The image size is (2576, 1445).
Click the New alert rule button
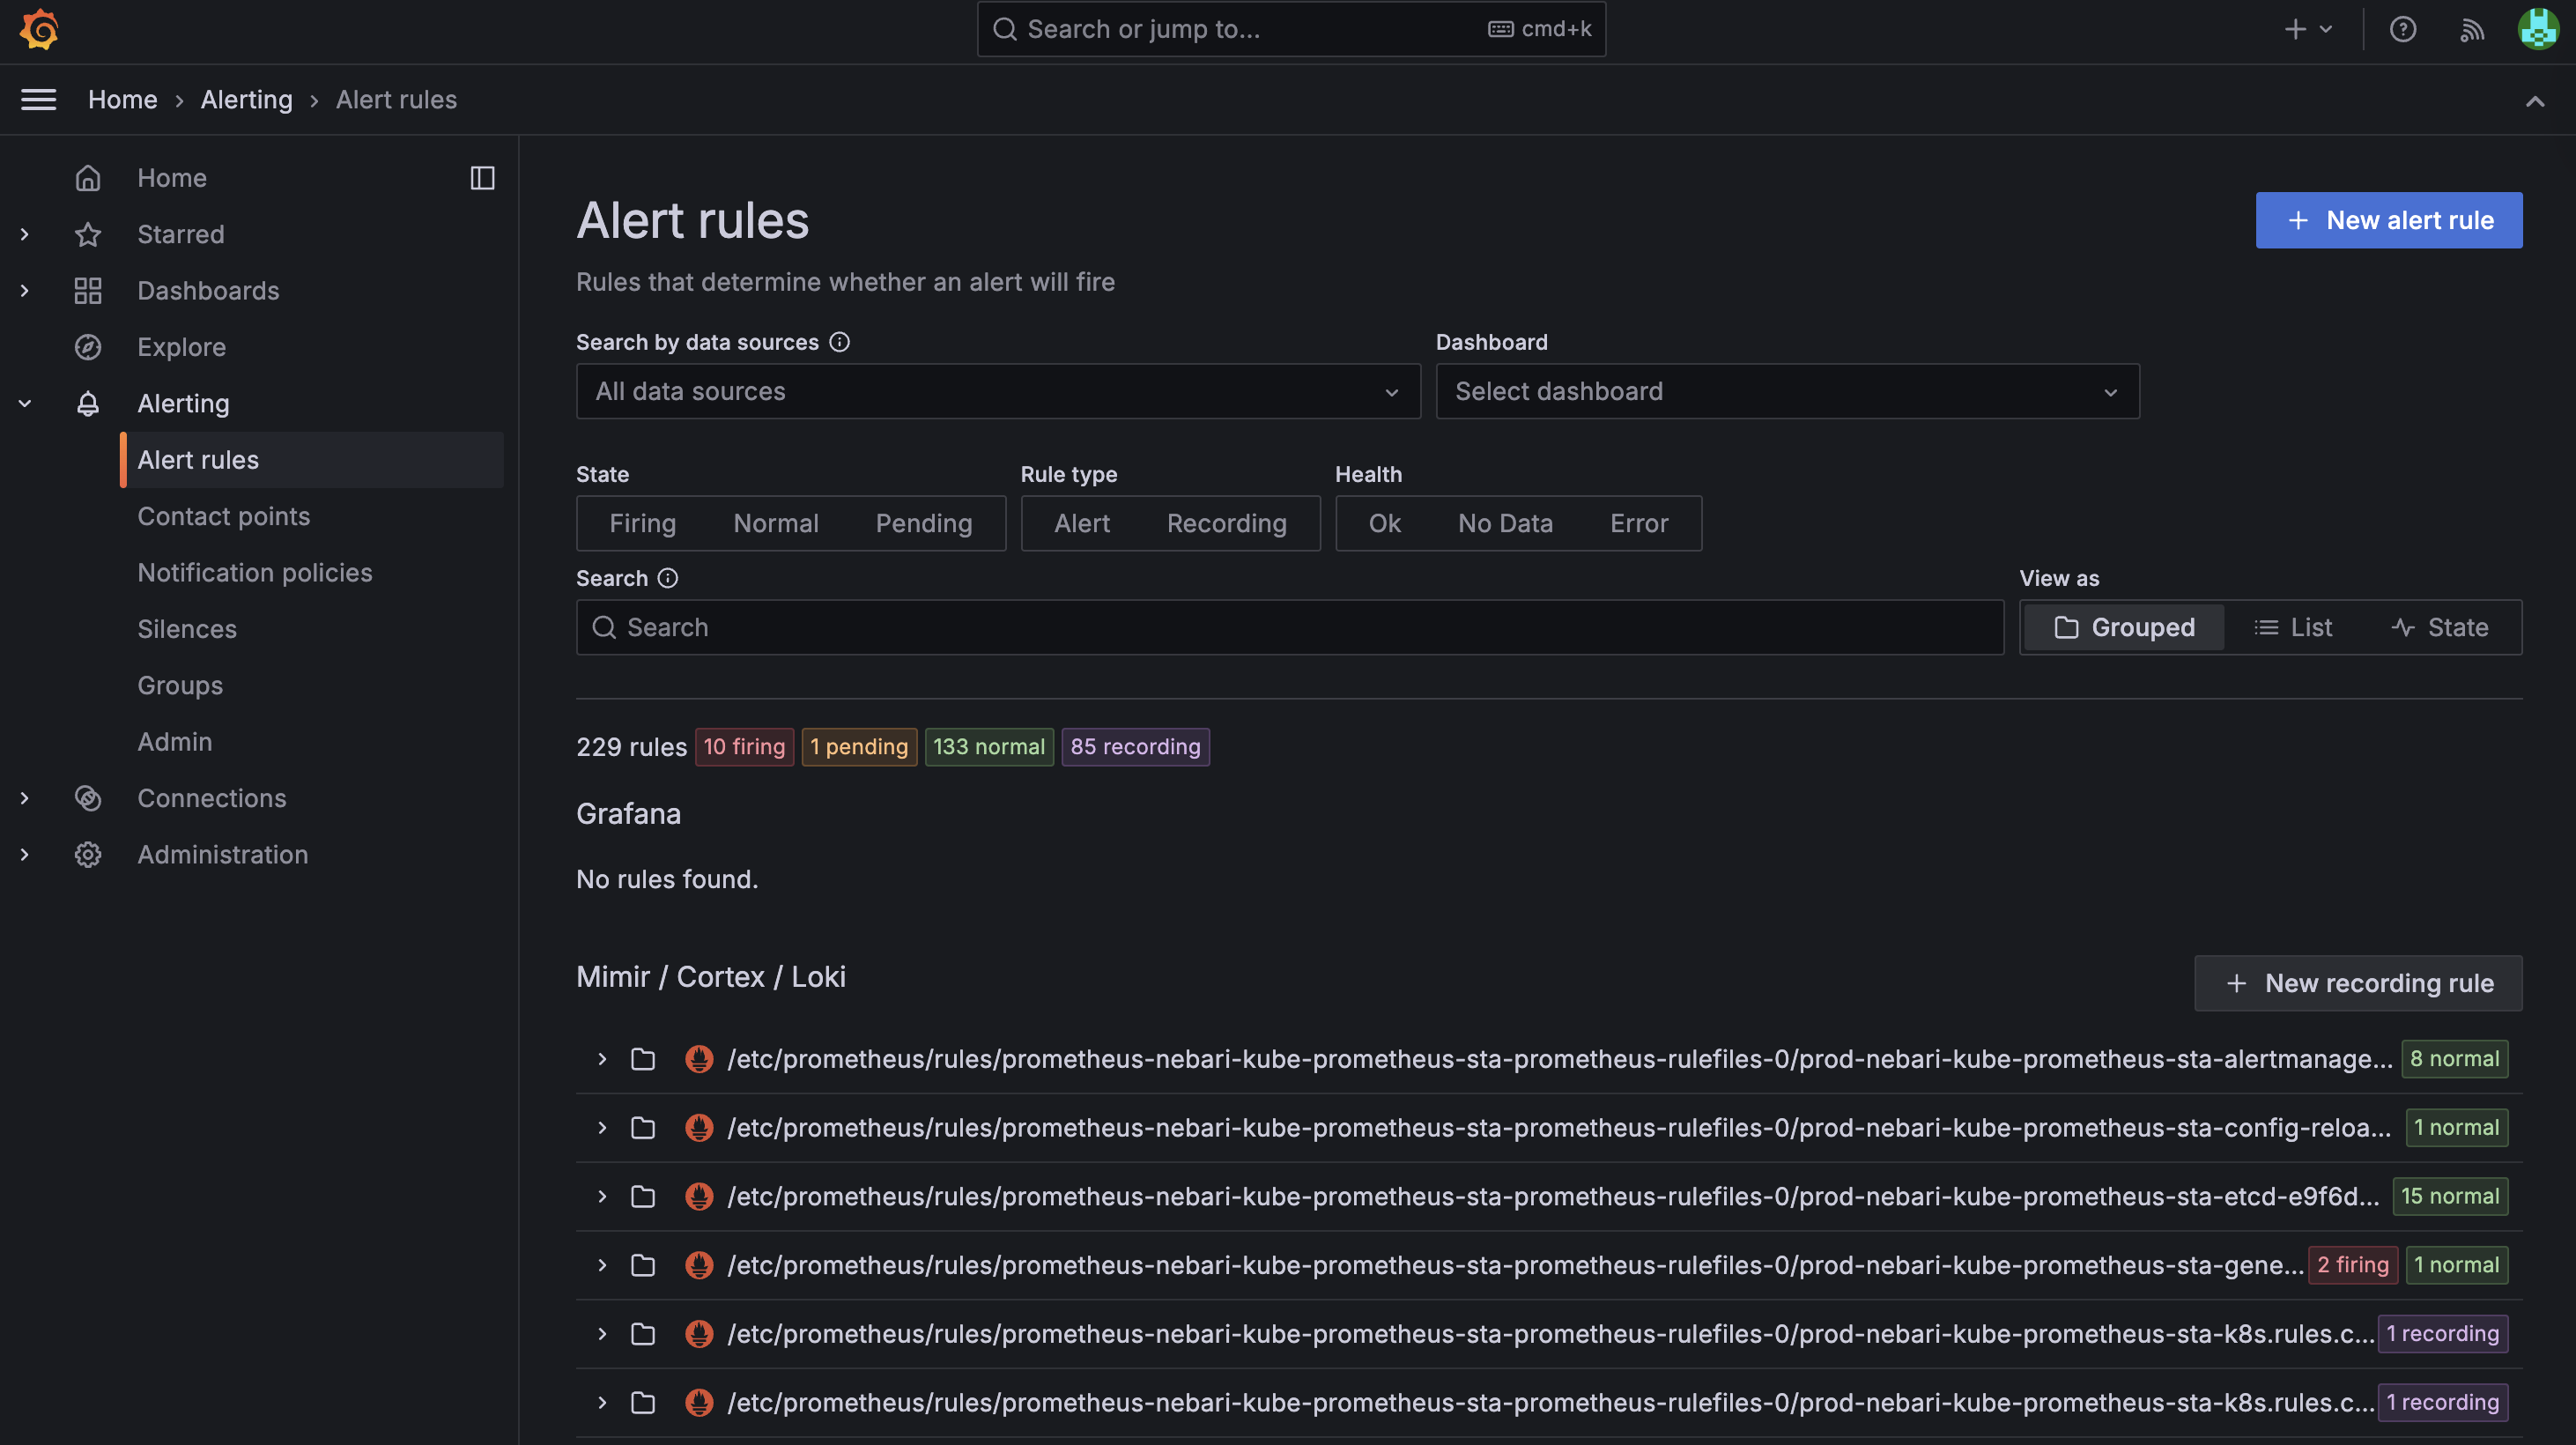tap(2389, 220)
